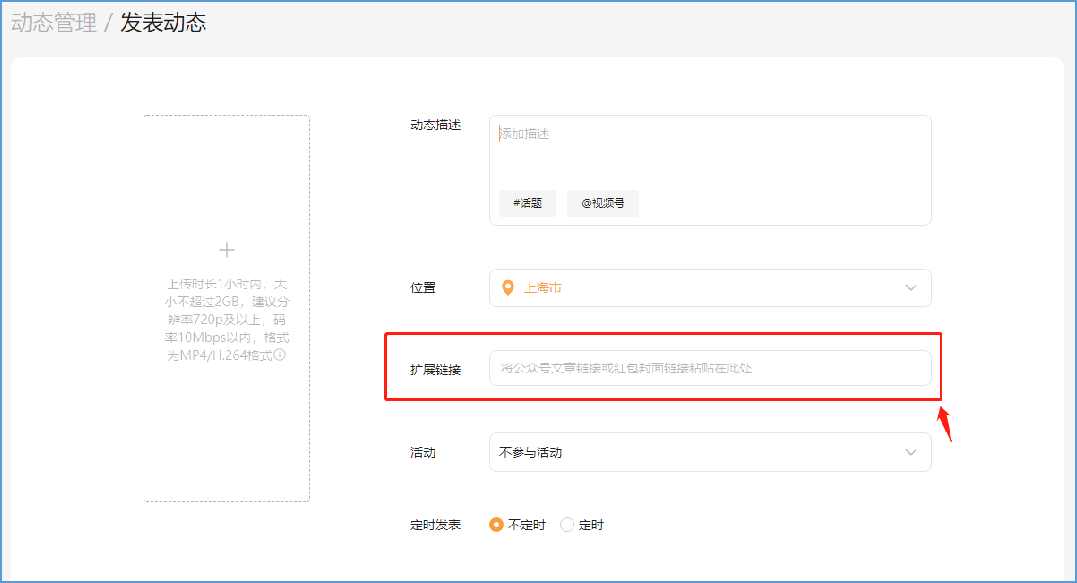
Task: Expand the 不参与活动 activity dropdown
Action: (709, 452)
